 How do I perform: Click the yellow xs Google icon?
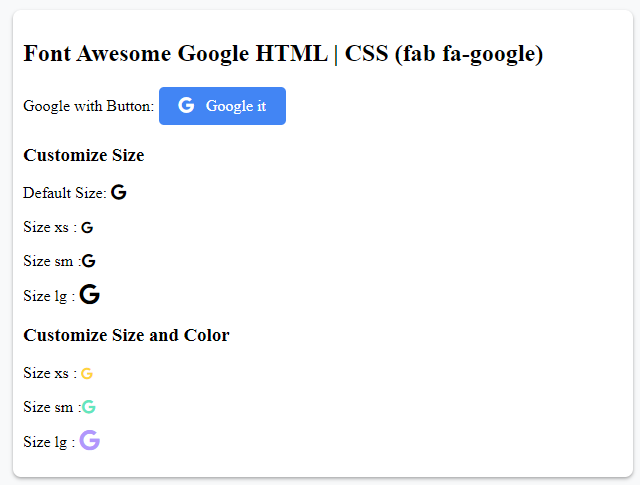[x=87, y=374]
